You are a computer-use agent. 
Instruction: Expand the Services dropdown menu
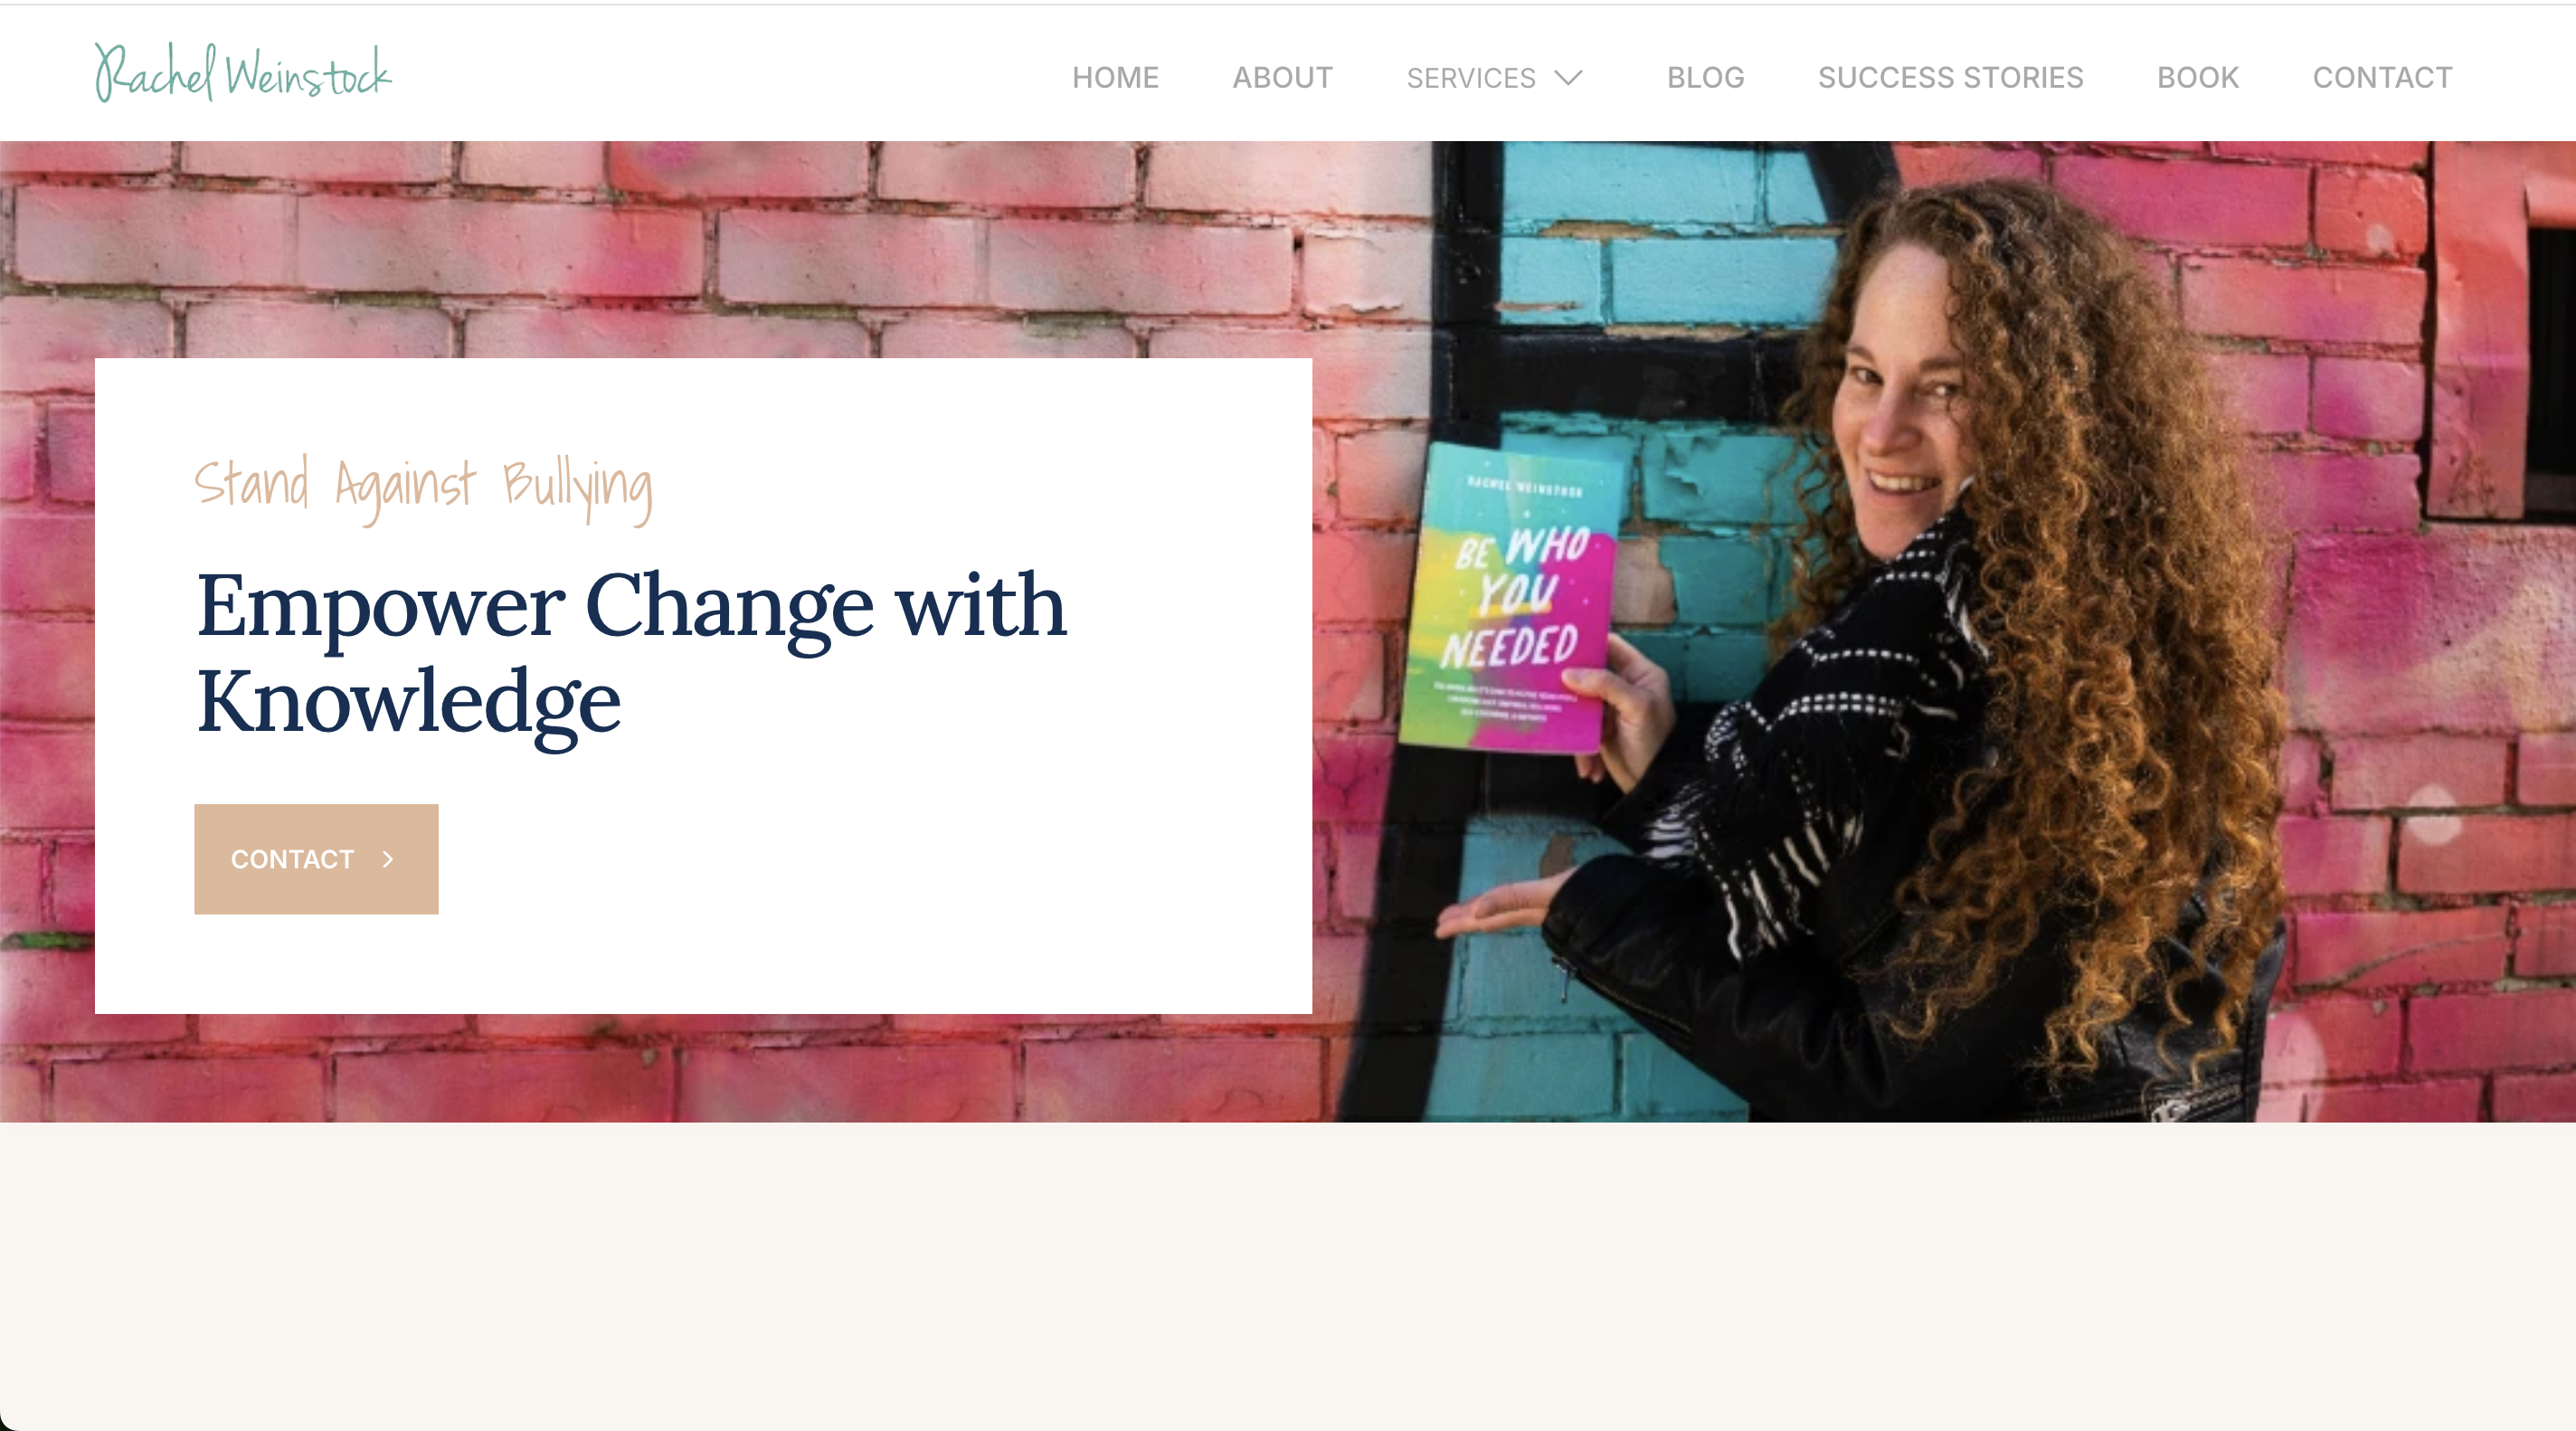[x=1494, y=77]
